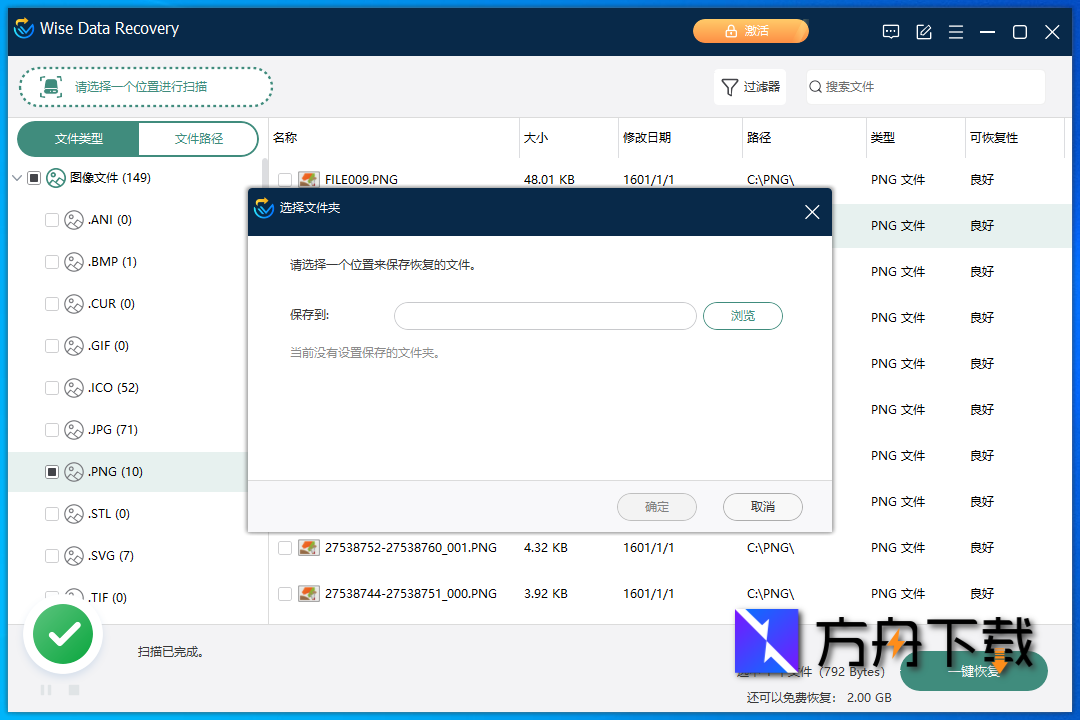
Task: Collapse the 图像文件 (149) tree node
Action: 16,177
